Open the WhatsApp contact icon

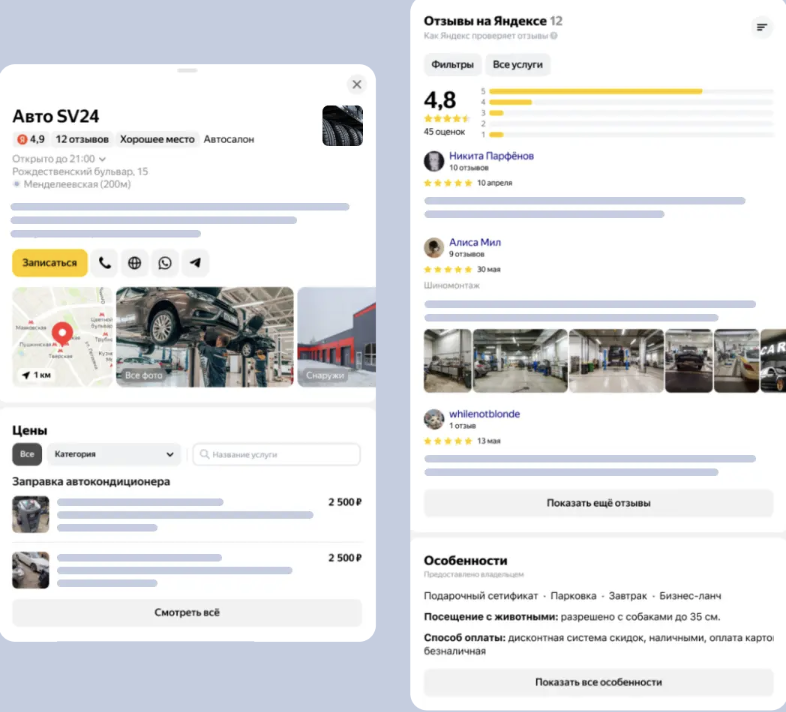tap(165, 263)
